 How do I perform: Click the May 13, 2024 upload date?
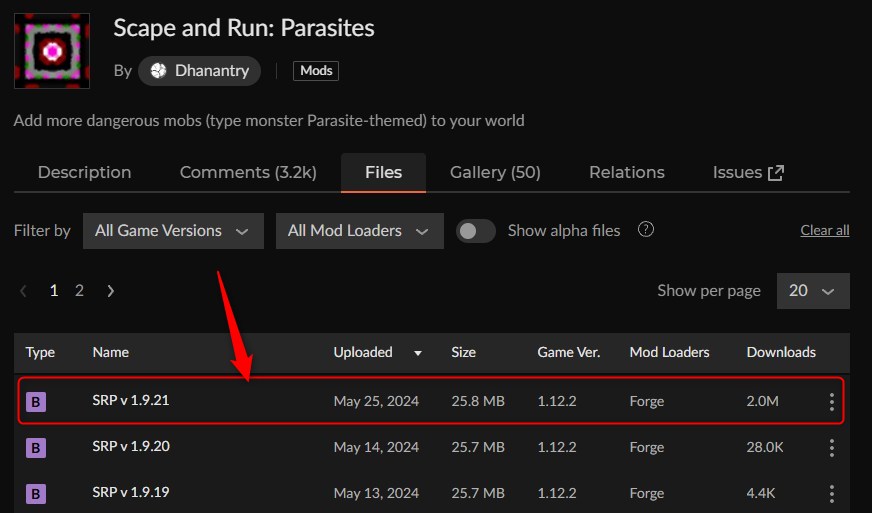tap(376, 494)
